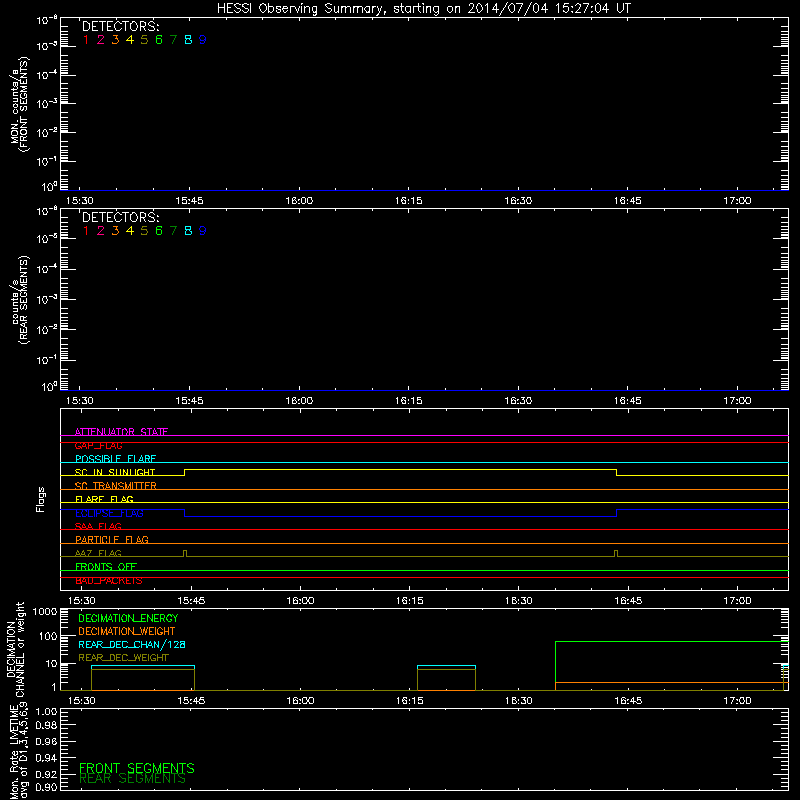
Task: Pick yellow detector 4 in the rear segments legend
Action: [x=130, y=231]
